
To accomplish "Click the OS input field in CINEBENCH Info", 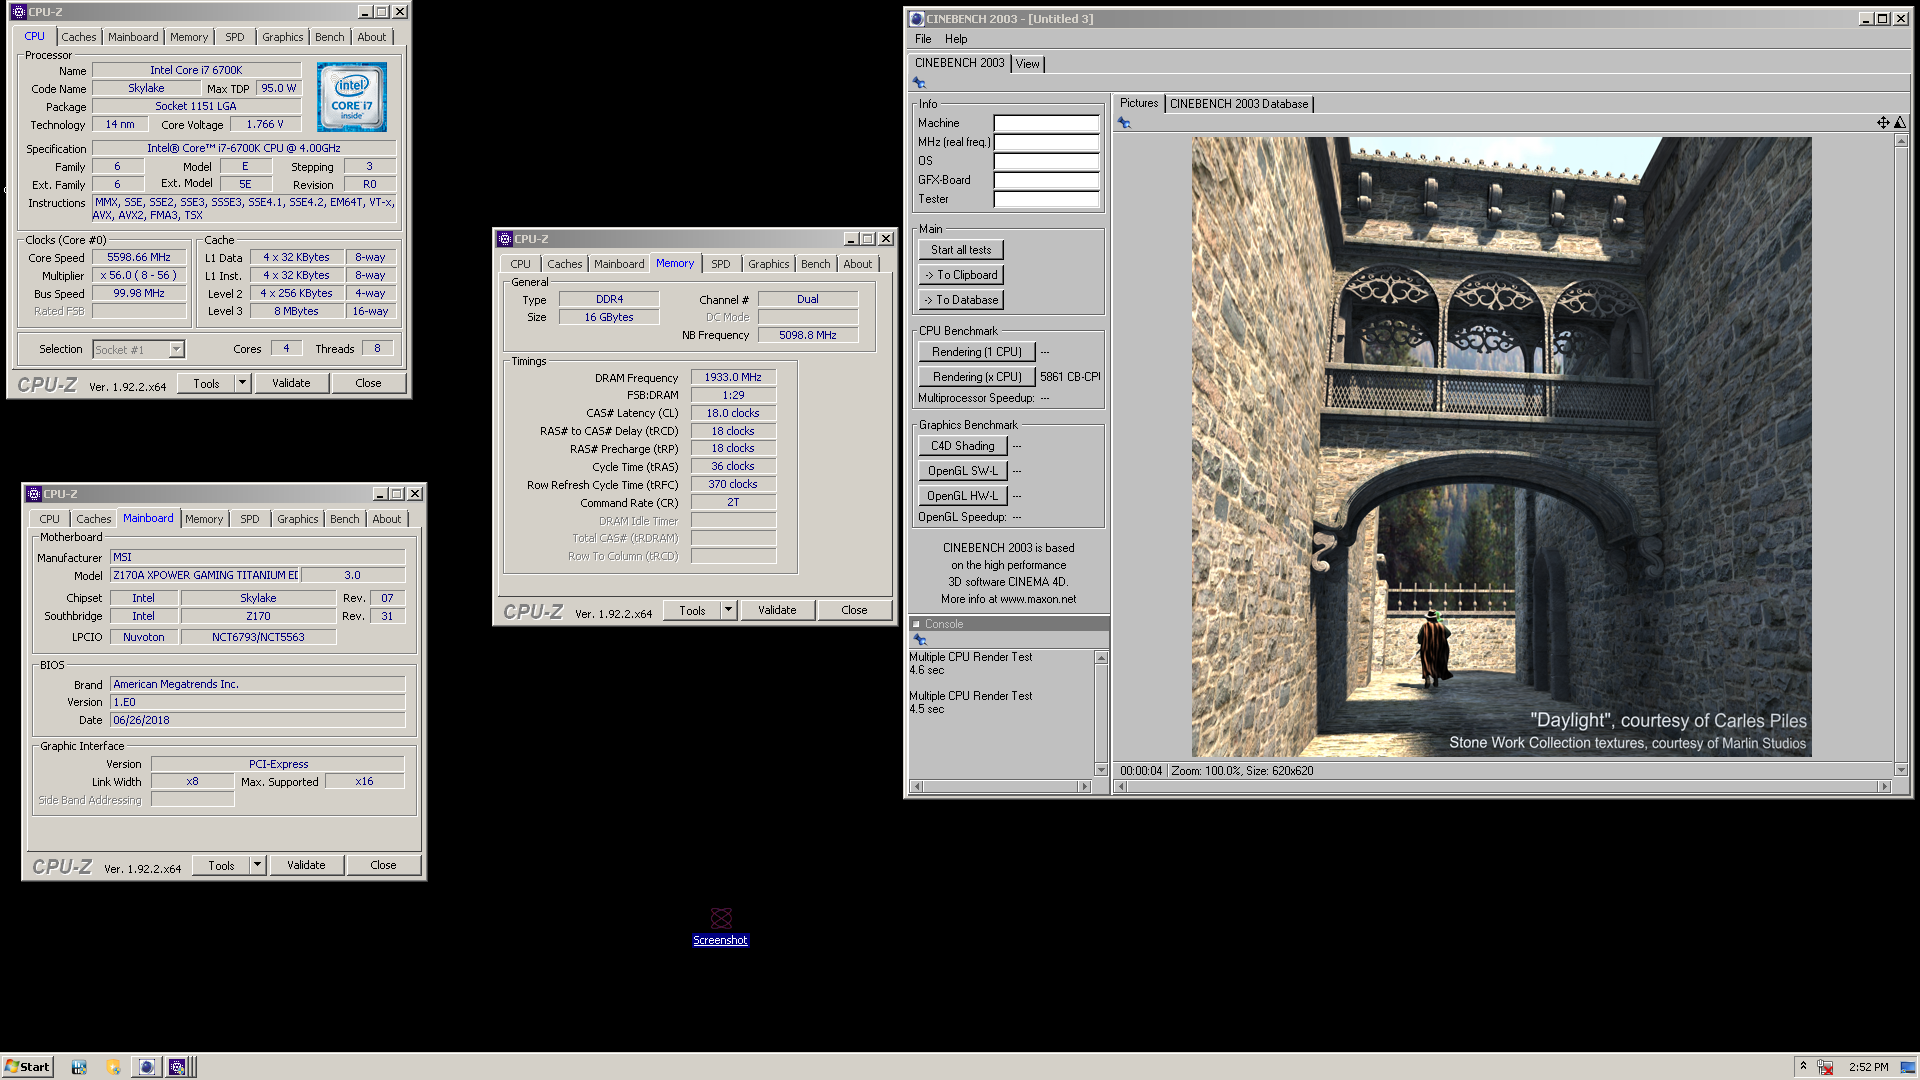I will point(1046,161).
